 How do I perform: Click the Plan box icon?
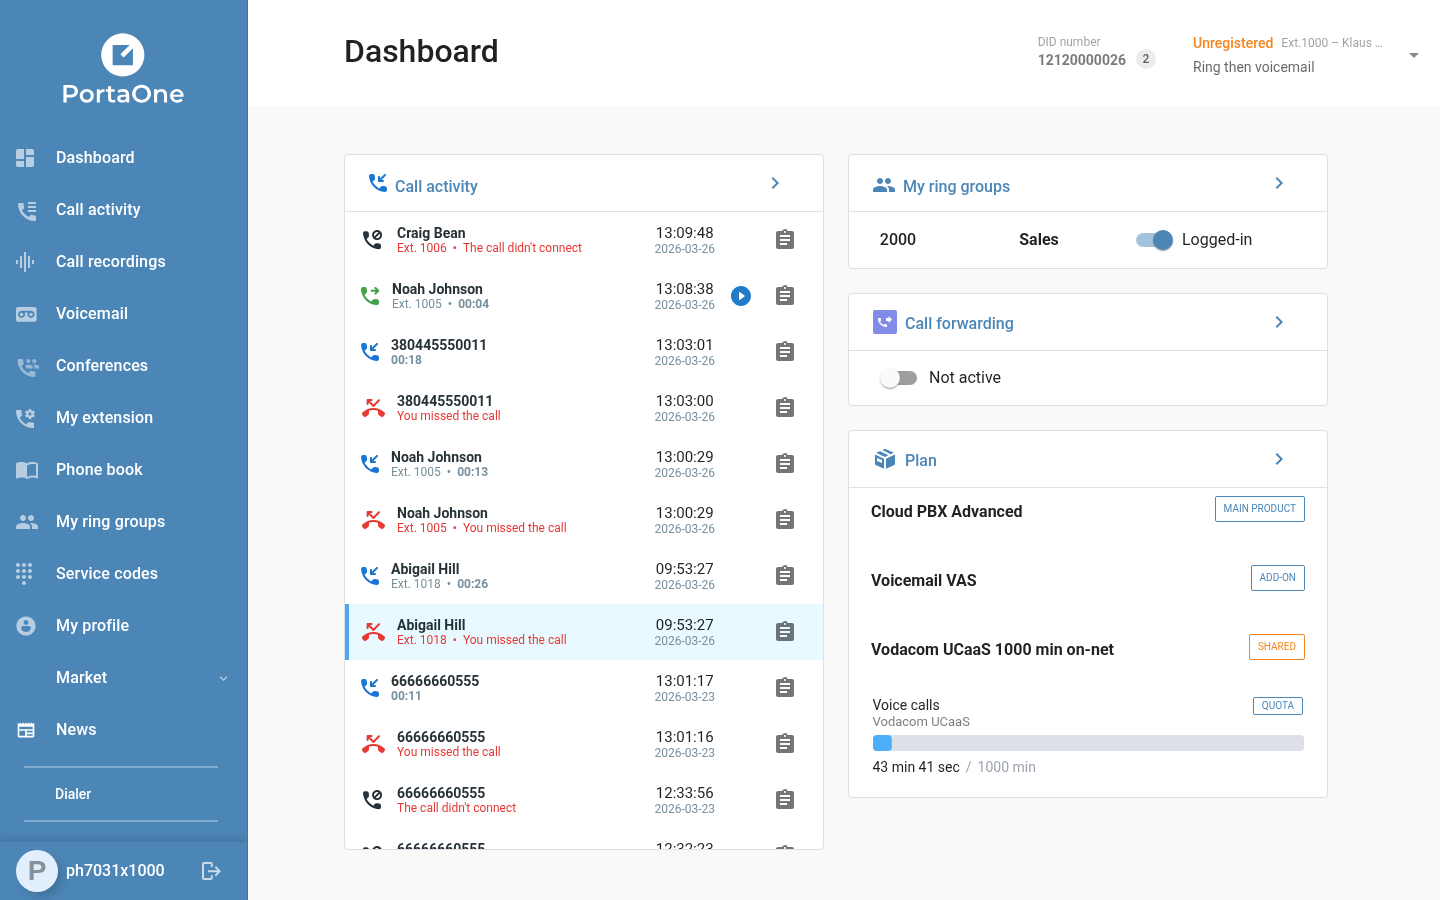click(884, 460)
